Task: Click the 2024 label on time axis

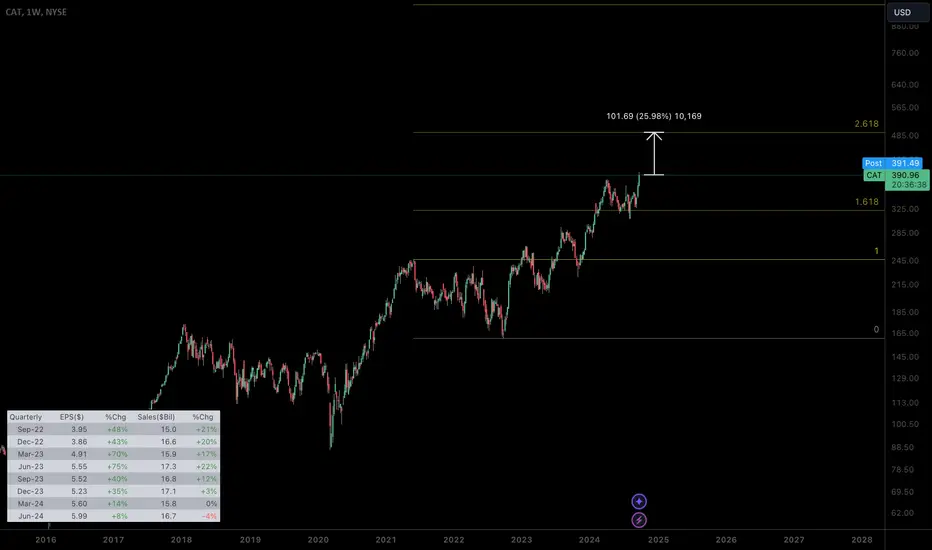Action: (590, 540)
